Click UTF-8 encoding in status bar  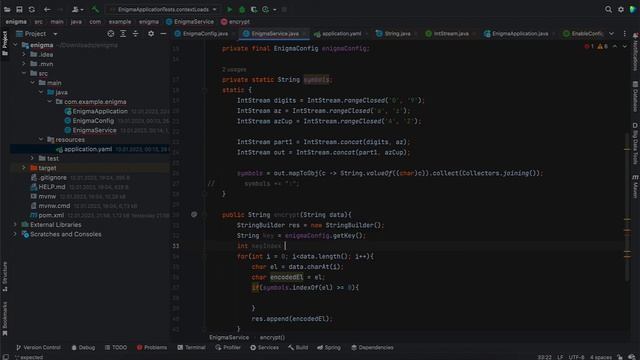[576, 357]
